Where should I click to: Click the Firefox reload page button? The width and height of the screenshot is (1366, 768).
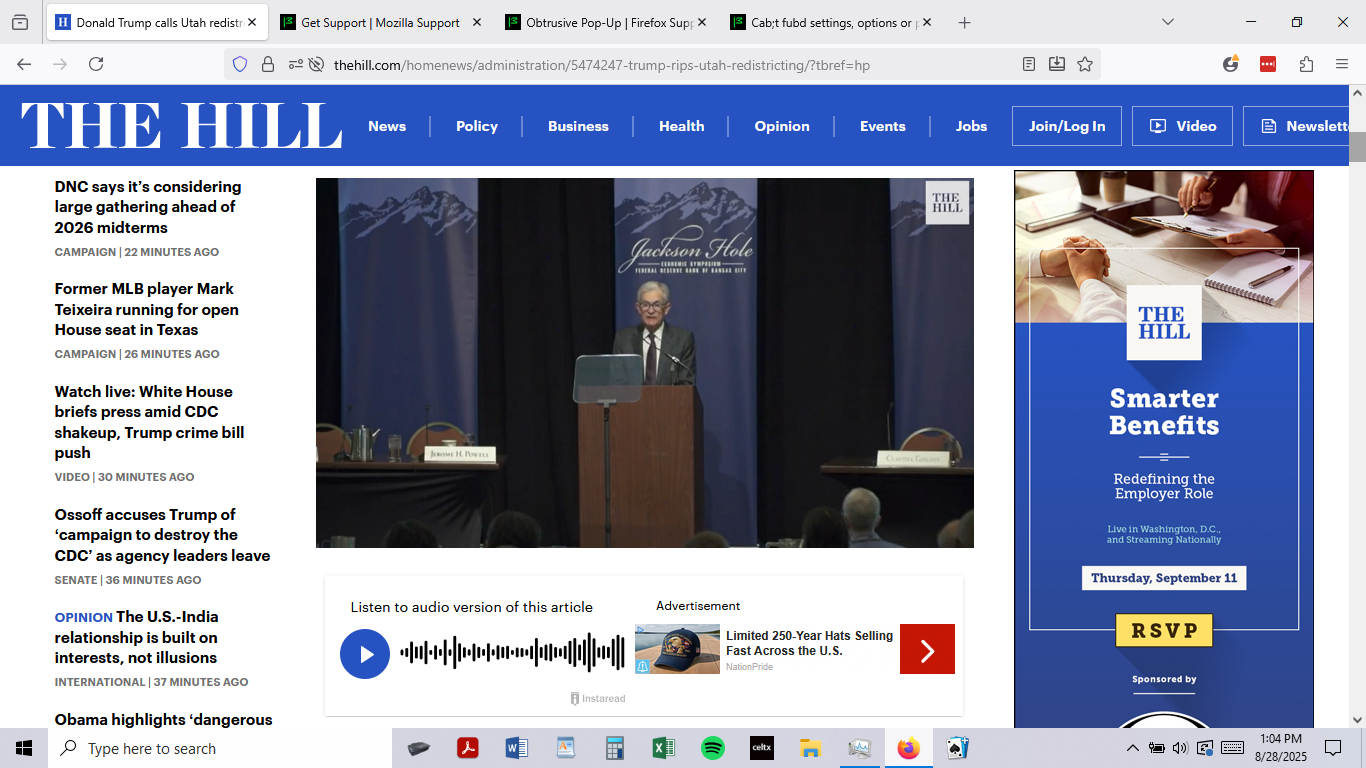pyautogui.click(x=96, y=64)
